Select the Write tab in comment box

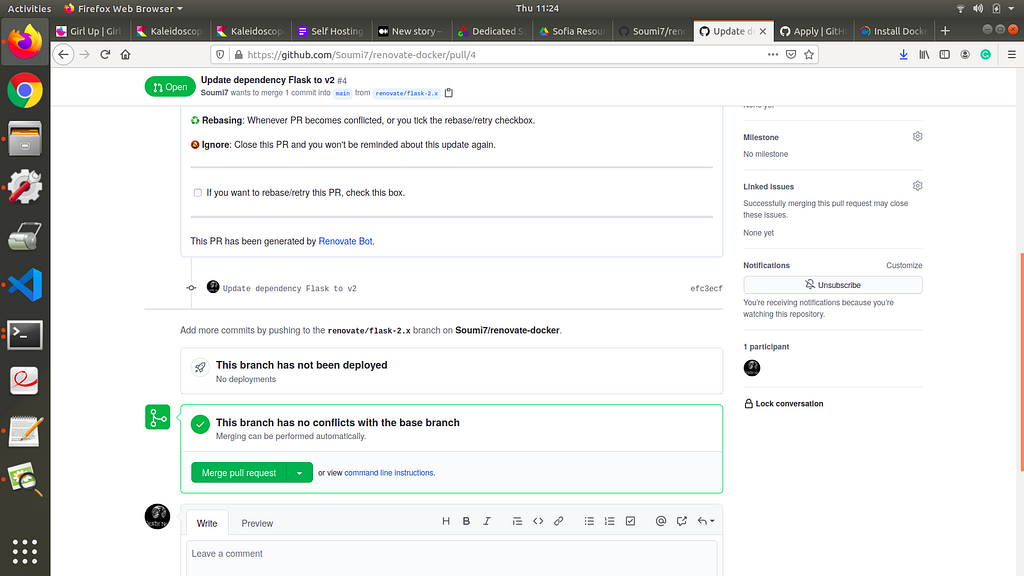tap(207, 523)
